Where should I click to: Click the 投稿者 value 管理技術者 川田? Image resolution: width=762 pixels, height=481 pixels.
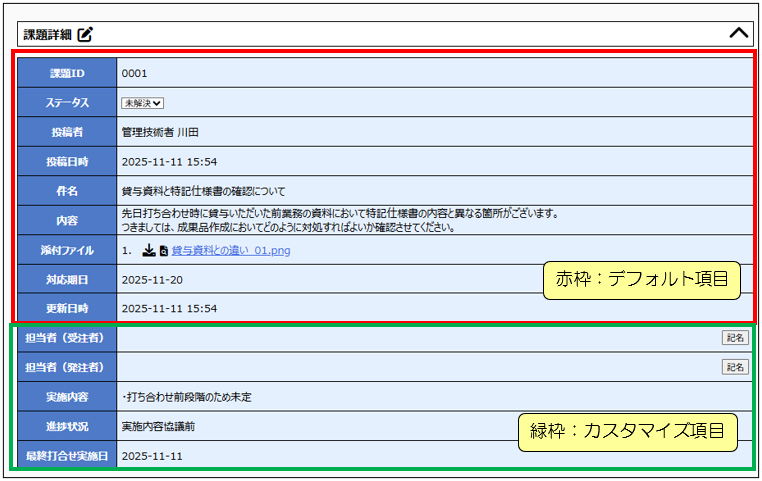160,132
